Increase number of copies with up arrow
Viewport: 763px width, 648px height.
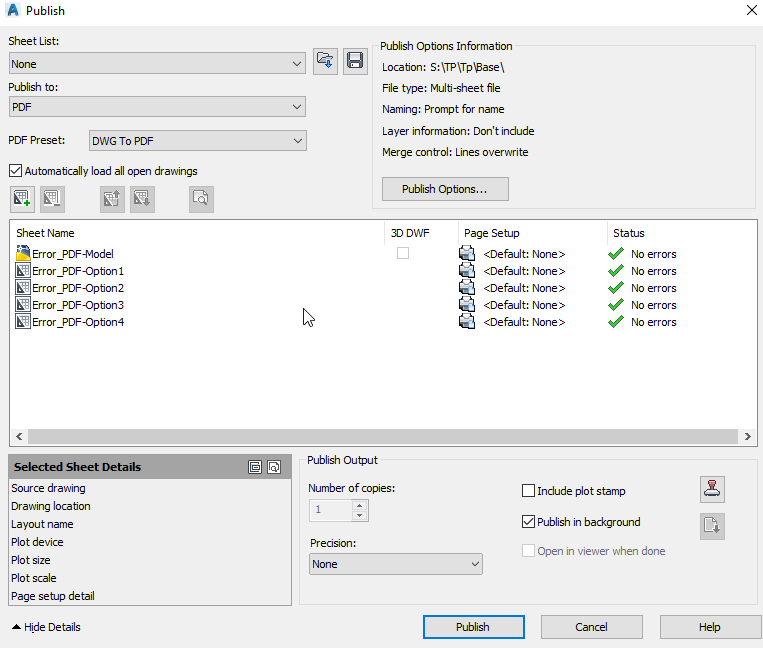click(360, 505)
